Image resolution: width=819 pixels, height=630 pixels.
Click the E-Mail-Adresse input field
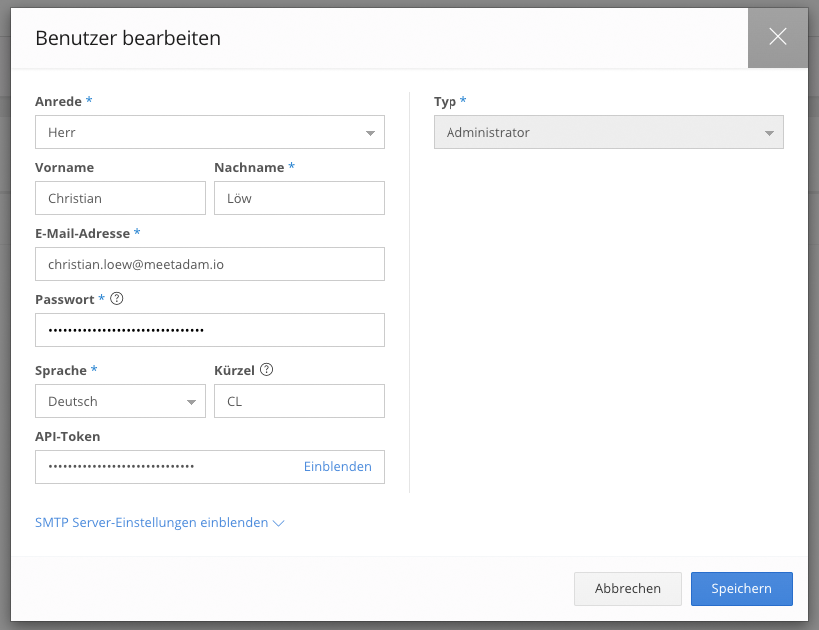click(x=210, y=264)
